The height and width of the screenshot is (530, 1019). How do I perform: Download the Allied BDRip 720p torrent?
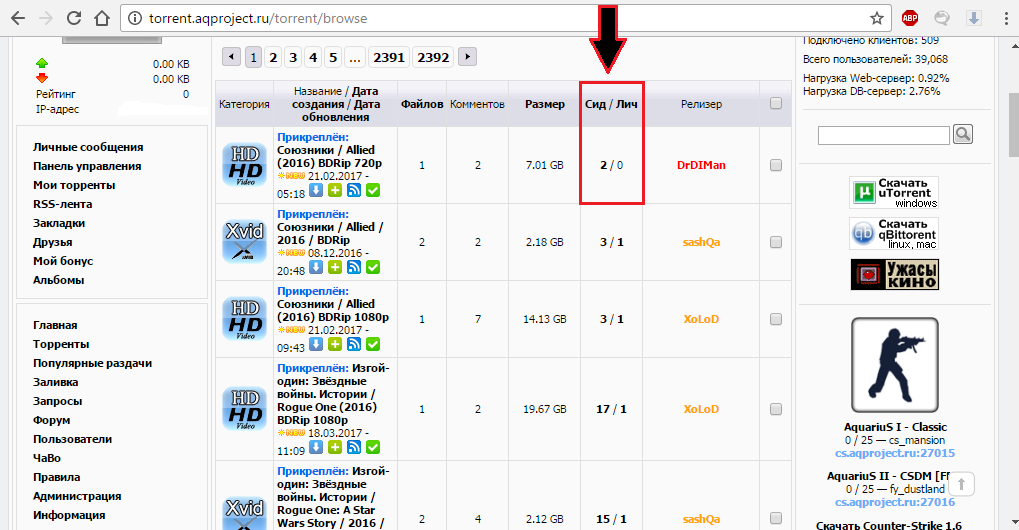pyautogui.click(x=316, y=190)
